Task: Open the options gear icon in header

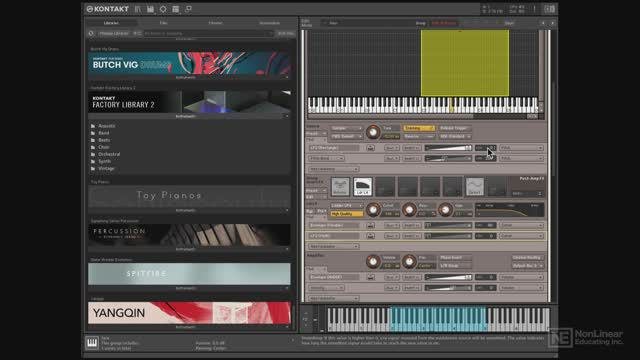Action: point(163,9)
